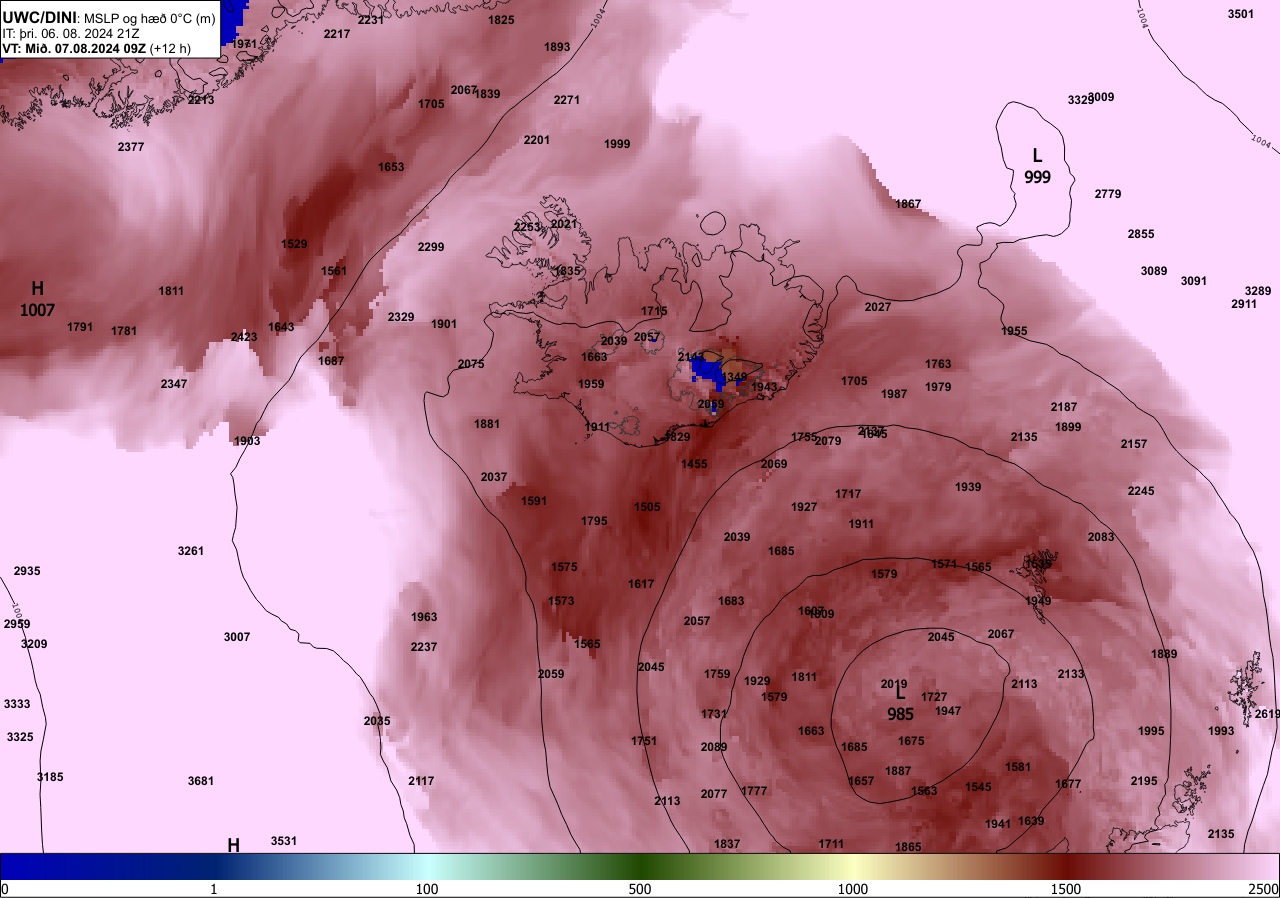
Task: Click the height value 1727
Action: click(x=934, y=697)
